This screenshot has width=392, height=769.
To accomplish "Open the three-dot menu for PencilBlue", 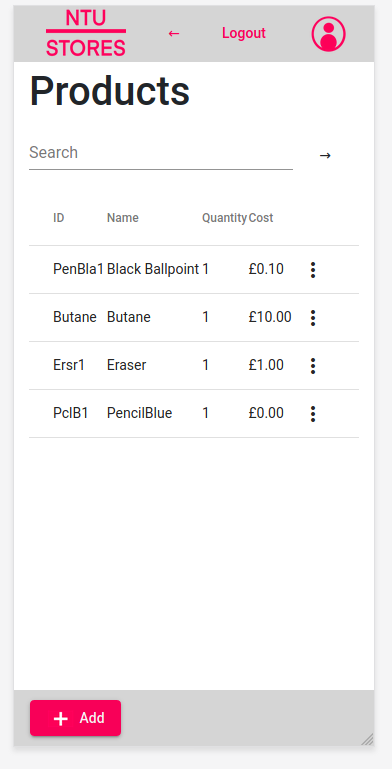I will (x=313, y=414).
